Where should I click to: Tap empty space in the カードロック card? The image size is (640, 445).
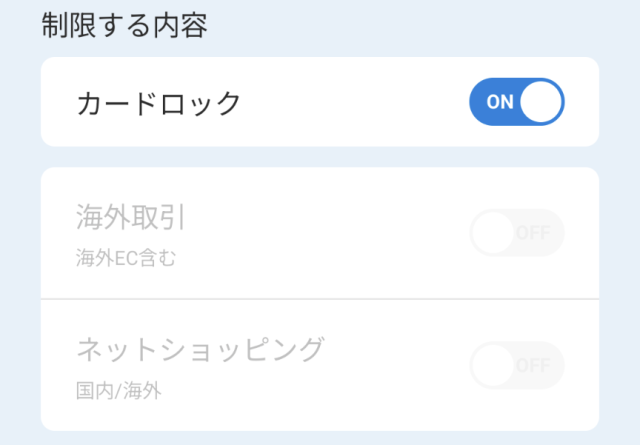coord(350,102)
